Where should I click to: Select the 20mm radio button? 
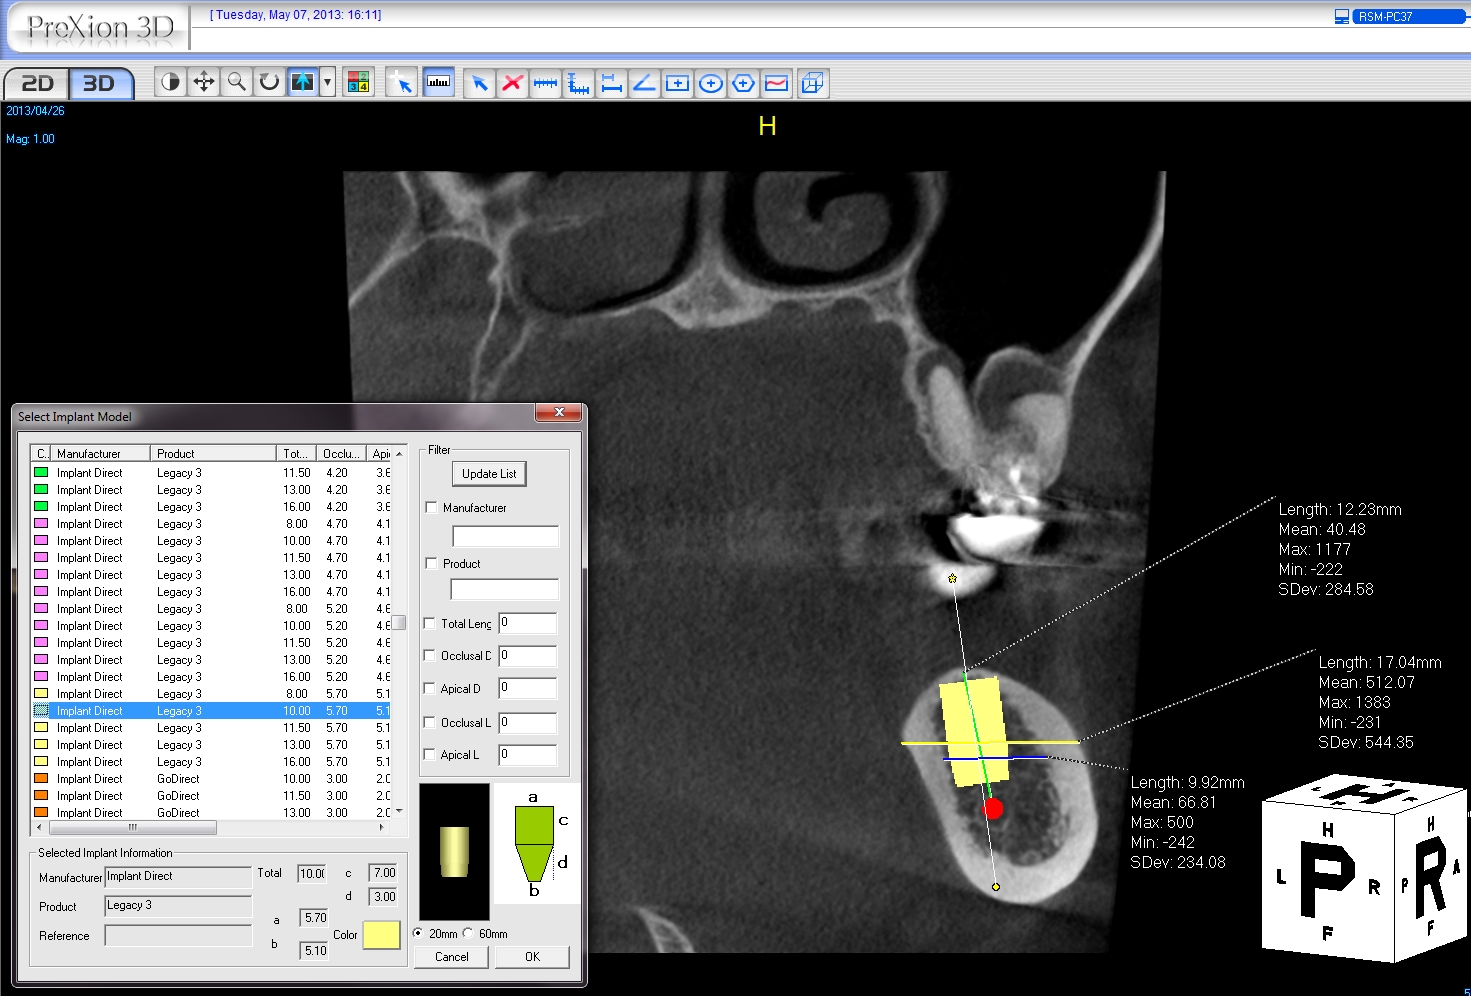coord(418,933)
